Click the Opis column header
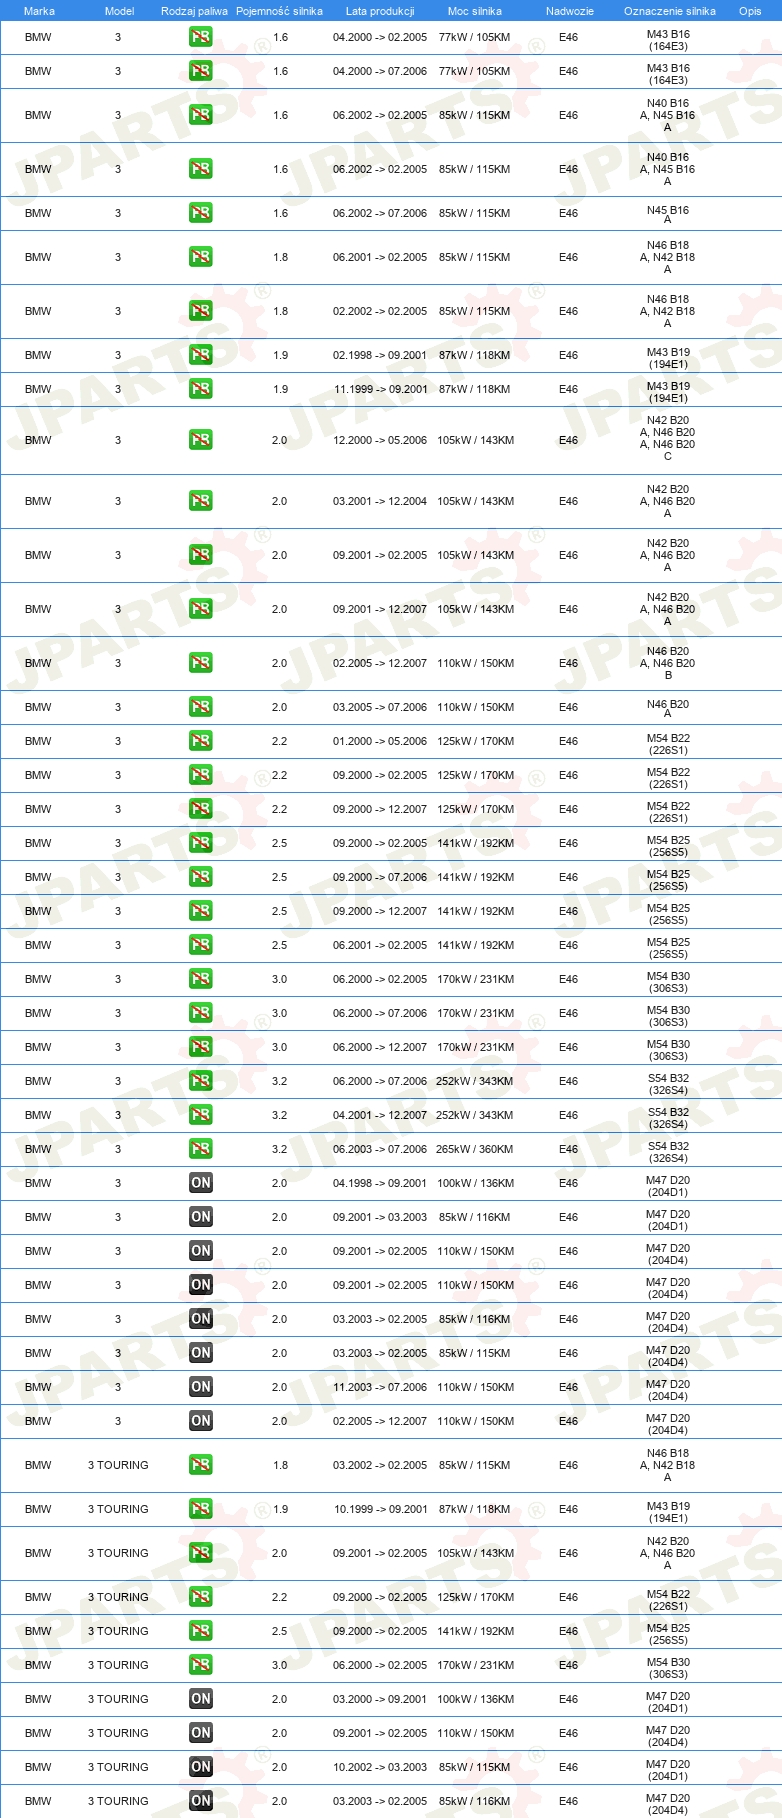The height and width of the screenshot is (1818, 782). pyautogui.click(x=750, y=11)
